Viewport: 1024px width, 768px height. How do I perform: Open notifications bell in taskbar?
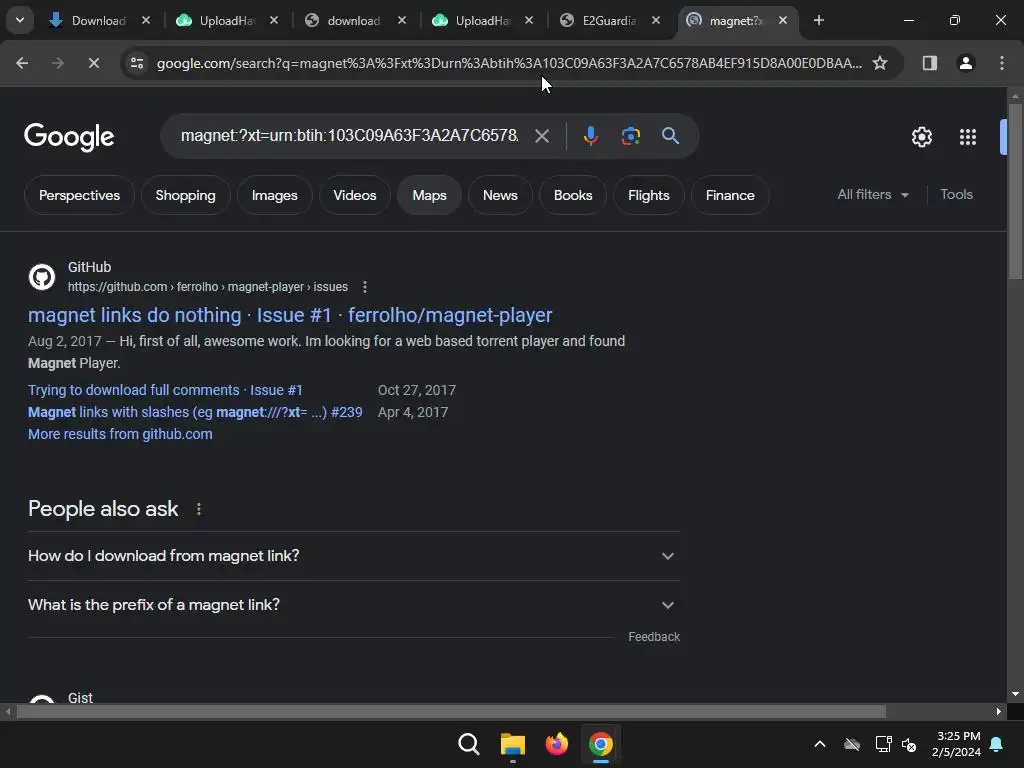pos(997,744)
